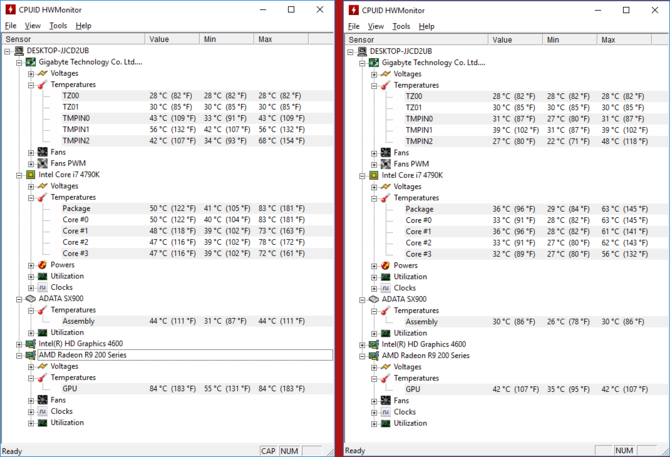Click the Intel Core i7 4790K chip icon in the left window

click(31, 175)
